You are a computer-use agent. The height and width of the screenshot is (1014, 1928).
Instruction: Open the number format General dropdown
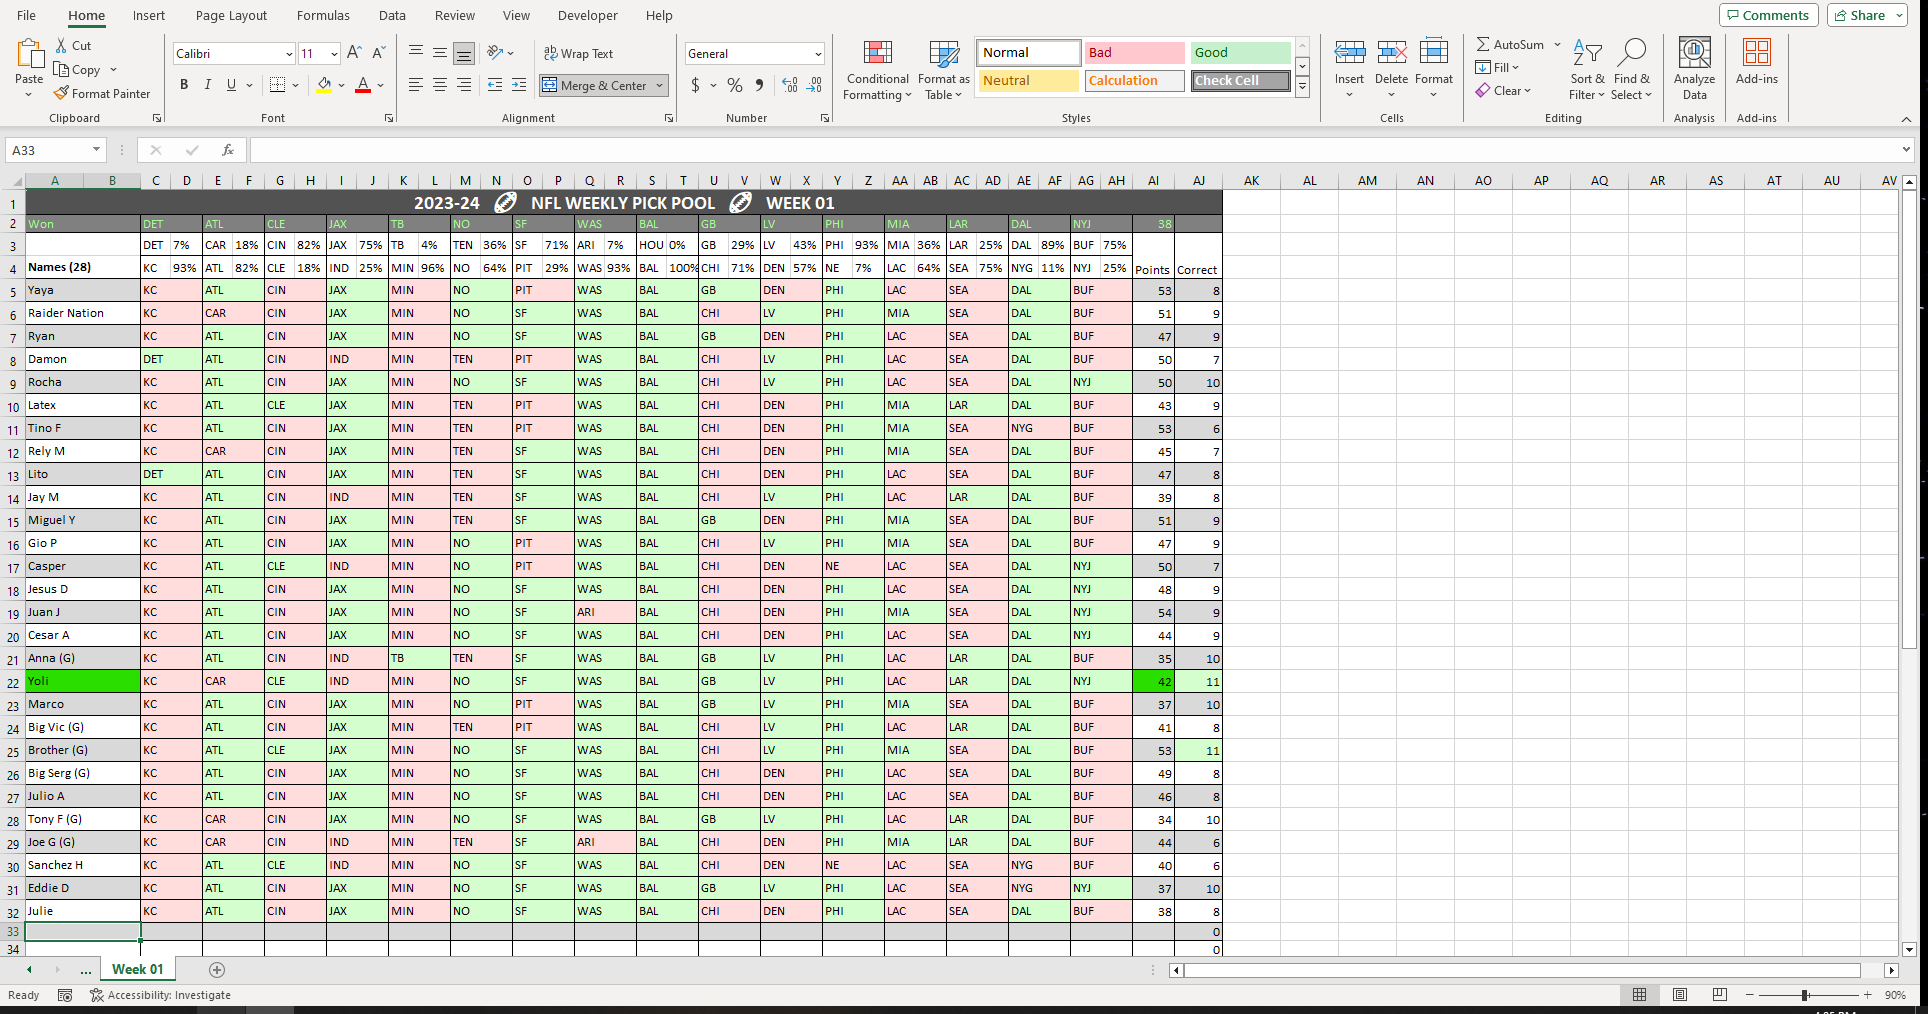[x=818, y=54]
